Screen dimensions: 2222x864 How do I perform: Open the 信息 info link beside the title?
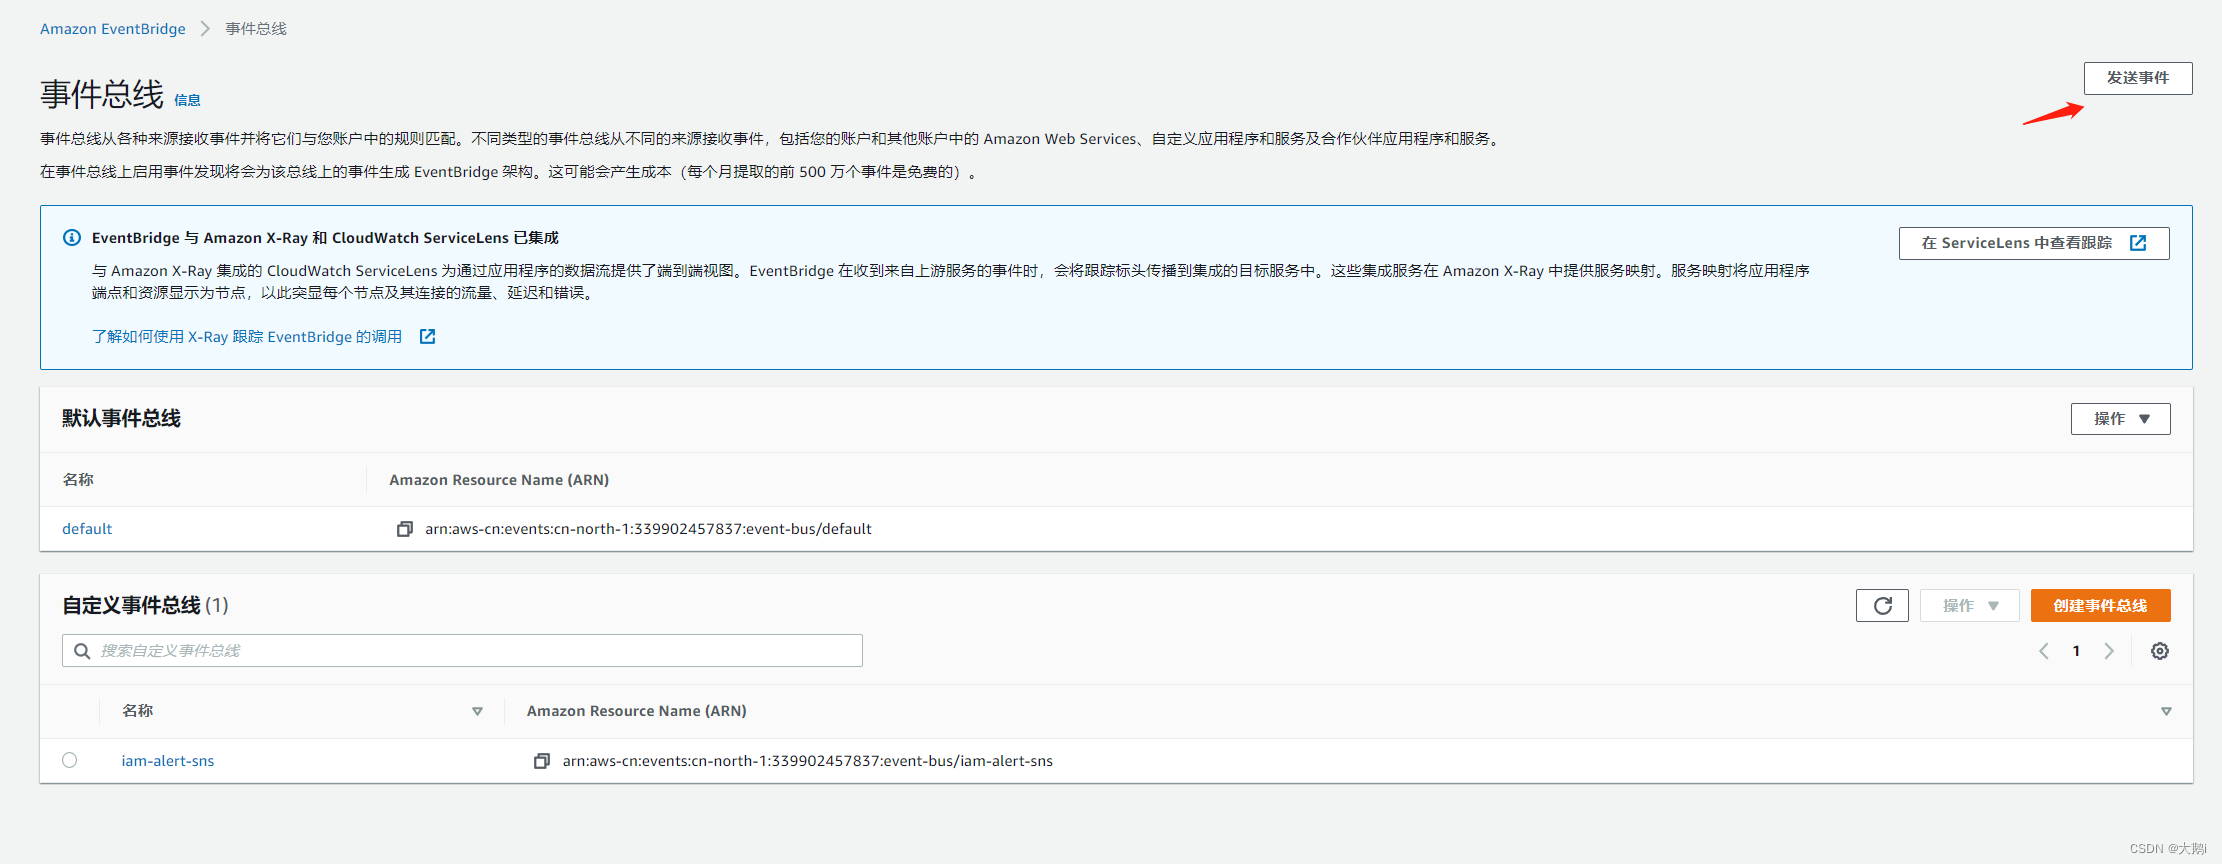[x=187, y=100]
